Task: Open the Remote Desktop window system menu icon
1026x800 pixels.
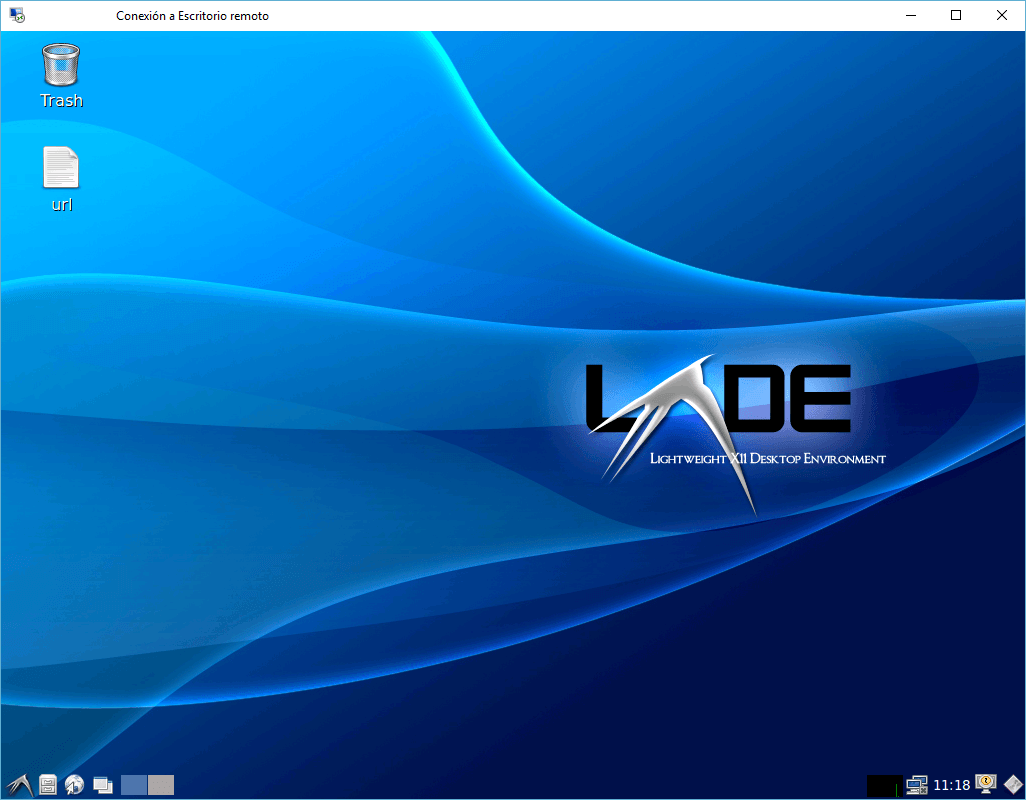Action: 17,15
